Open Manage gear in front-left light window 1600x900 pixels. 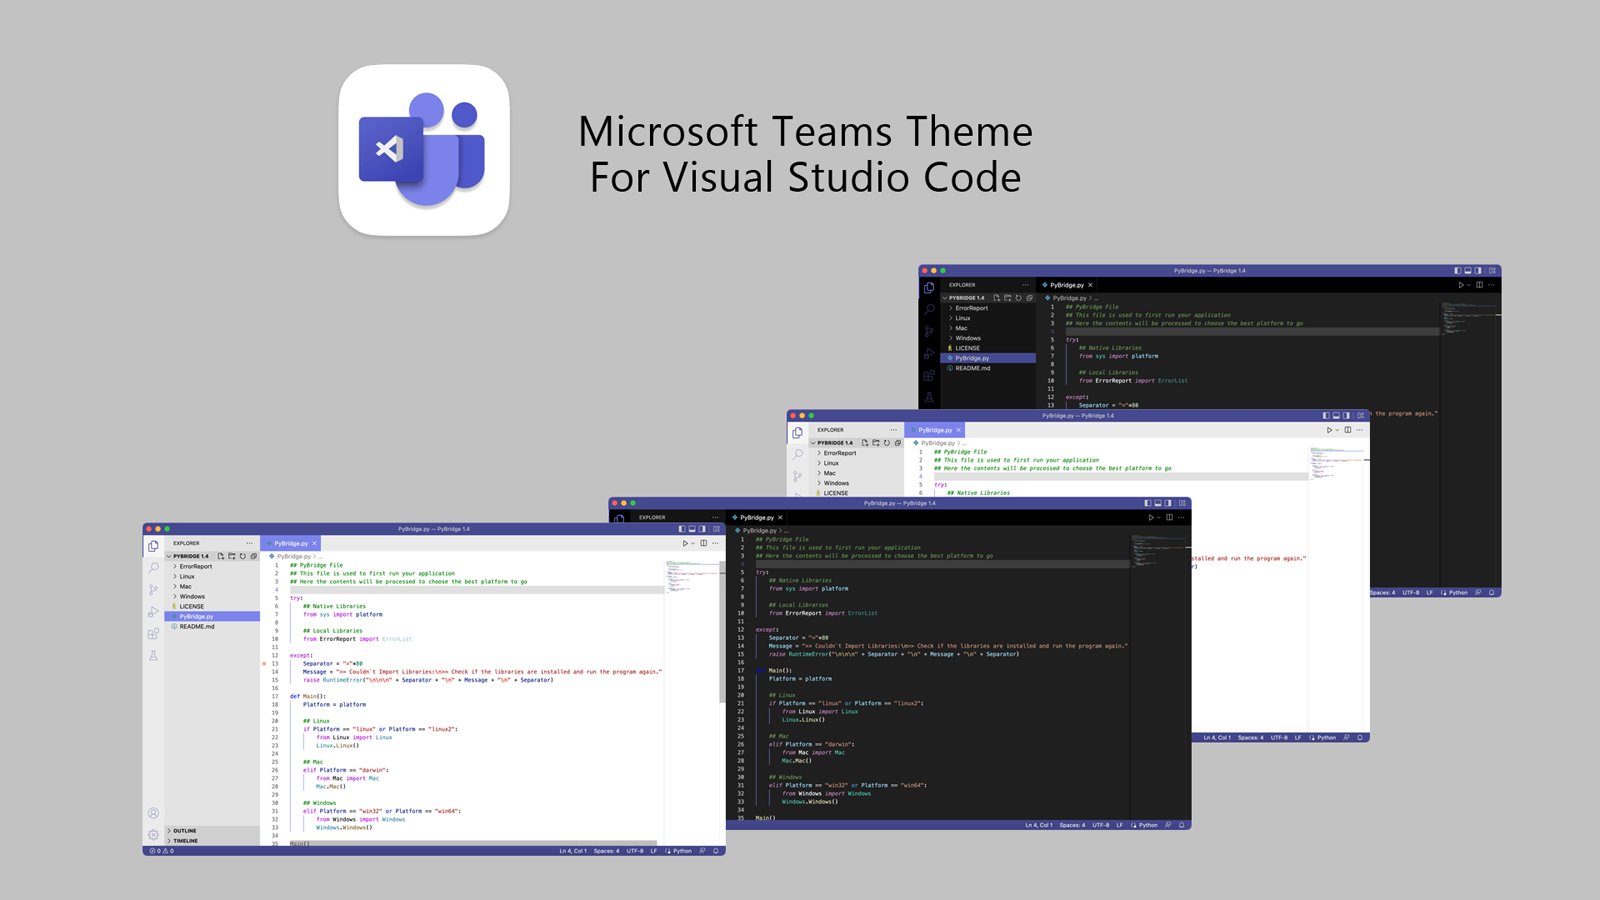(x=153, y=834)
